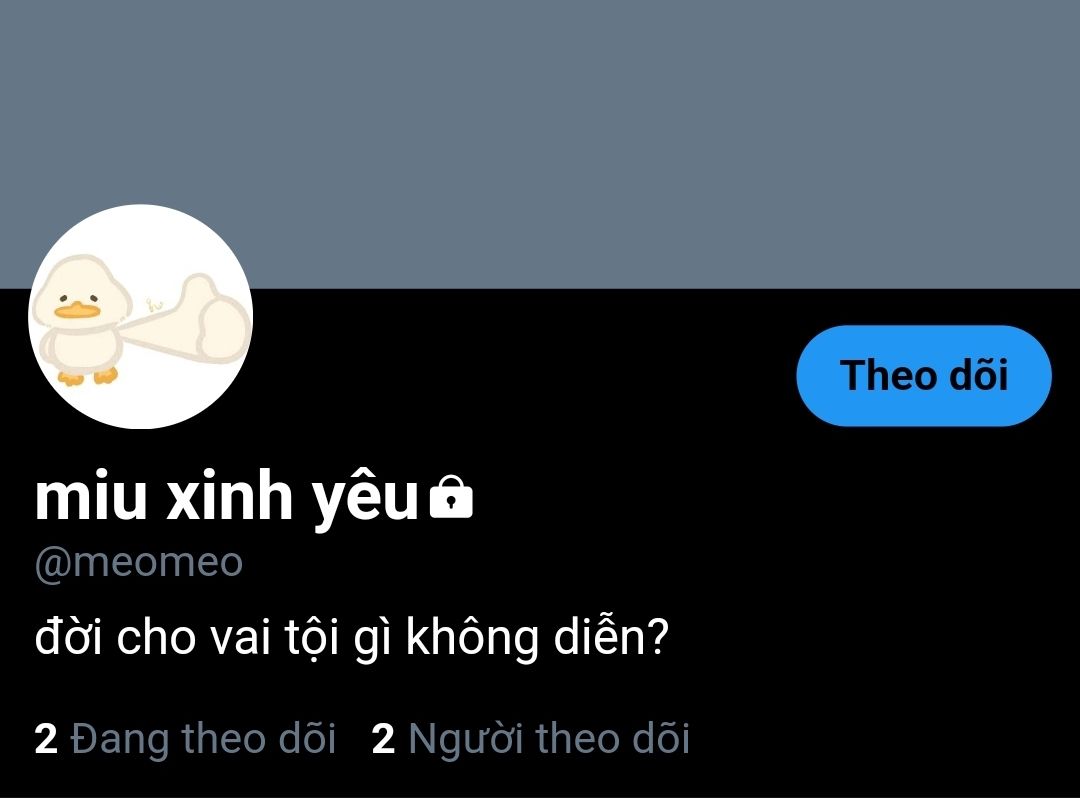Click the word dõi on follow button
This screenshot has height=798, width=1080.
pos(979,375)
